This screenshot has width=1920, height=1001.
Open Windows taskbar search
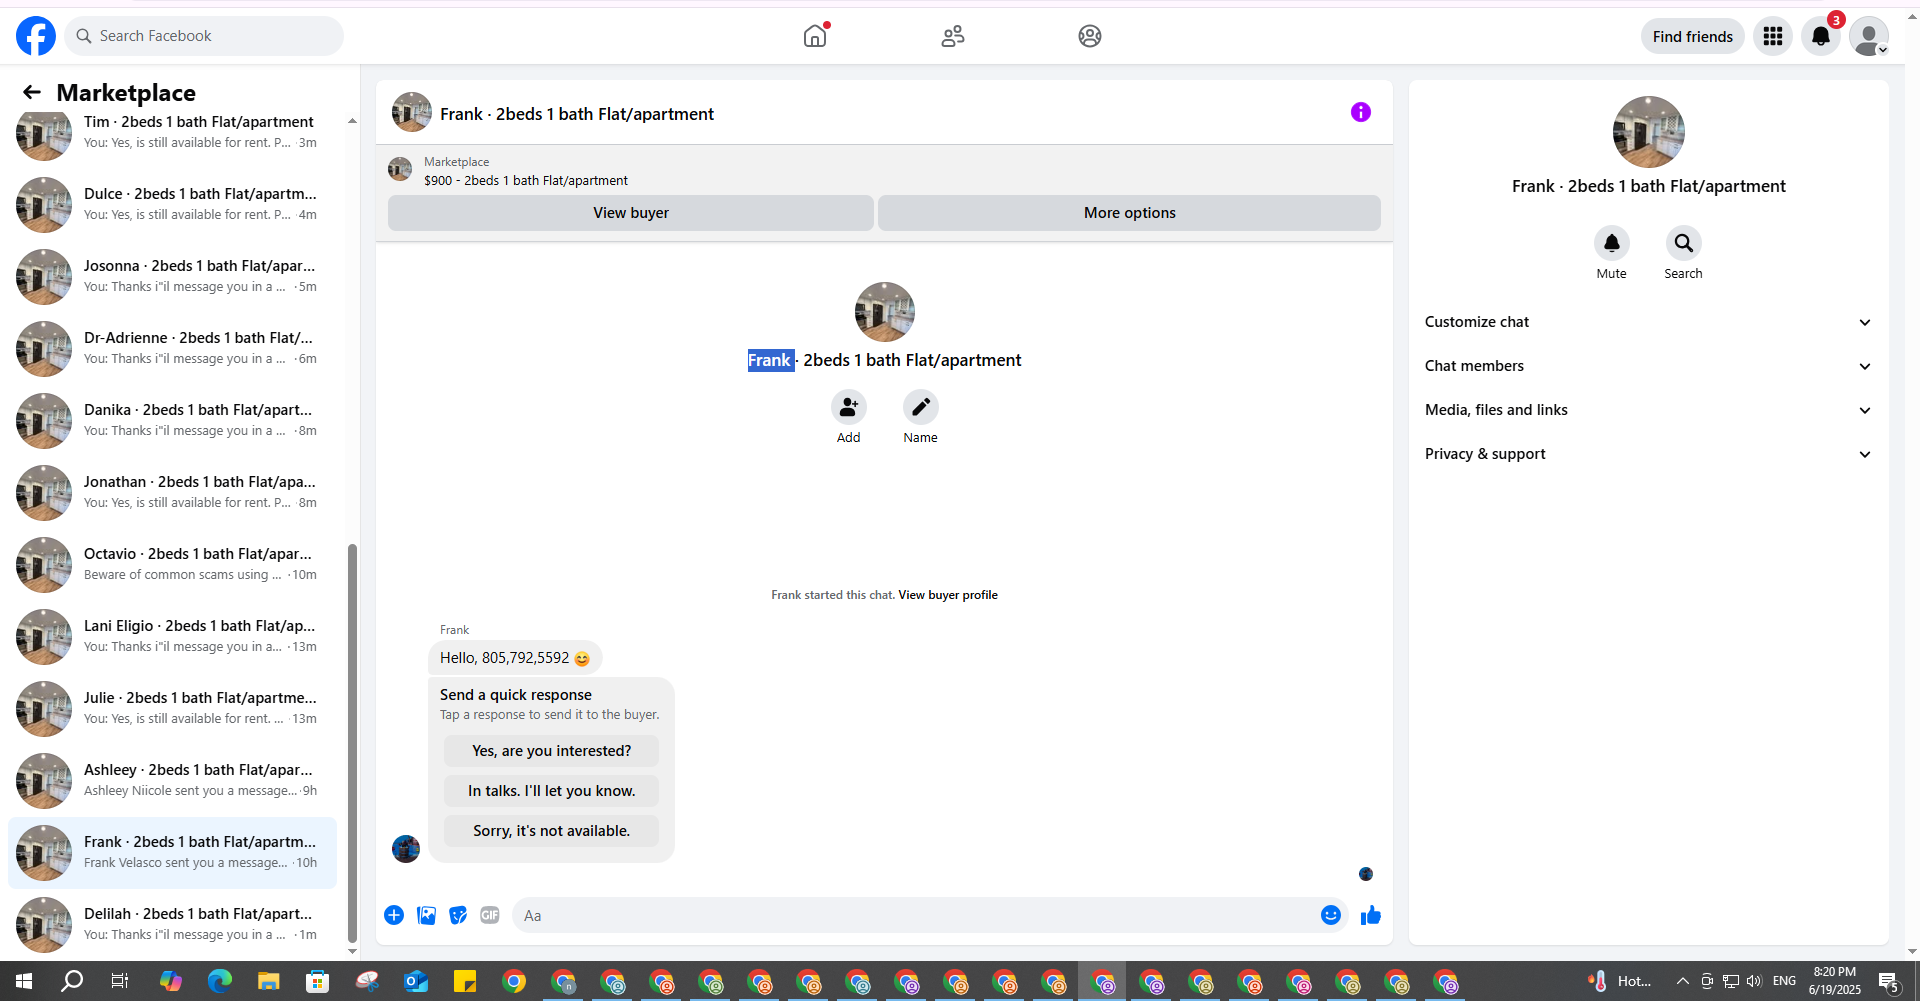tap(72, 981)
